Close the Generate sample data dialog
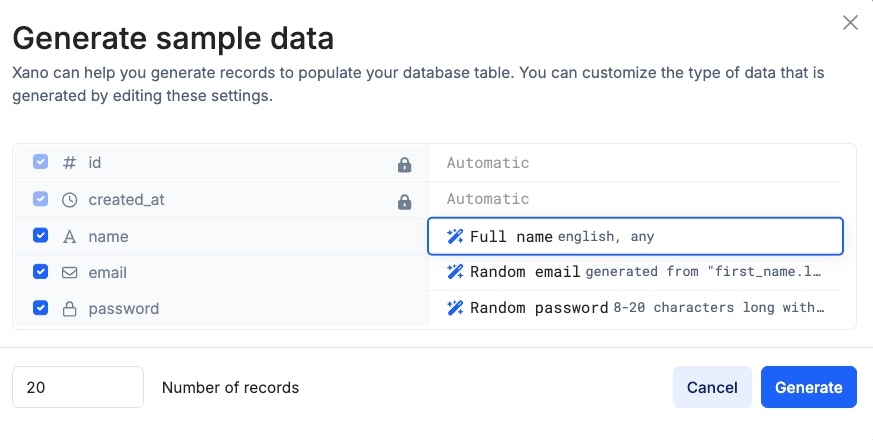 click(x=850, y=22)
